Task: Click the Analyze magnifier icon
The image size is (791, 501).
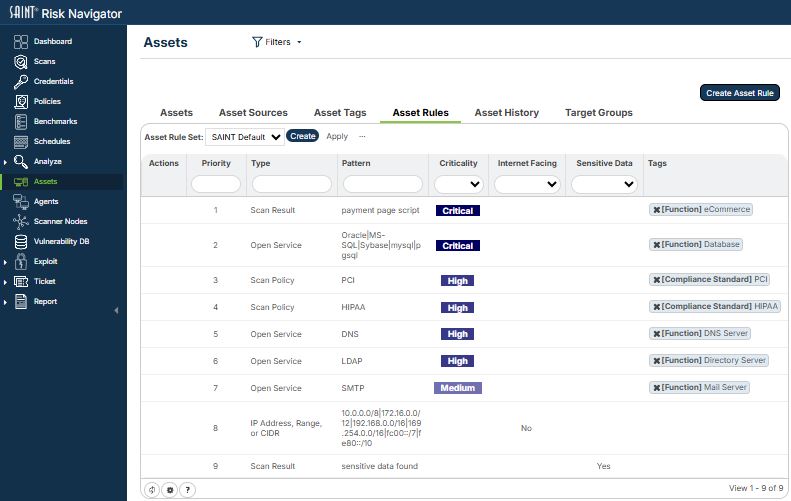Action: (x=21, y=161)
